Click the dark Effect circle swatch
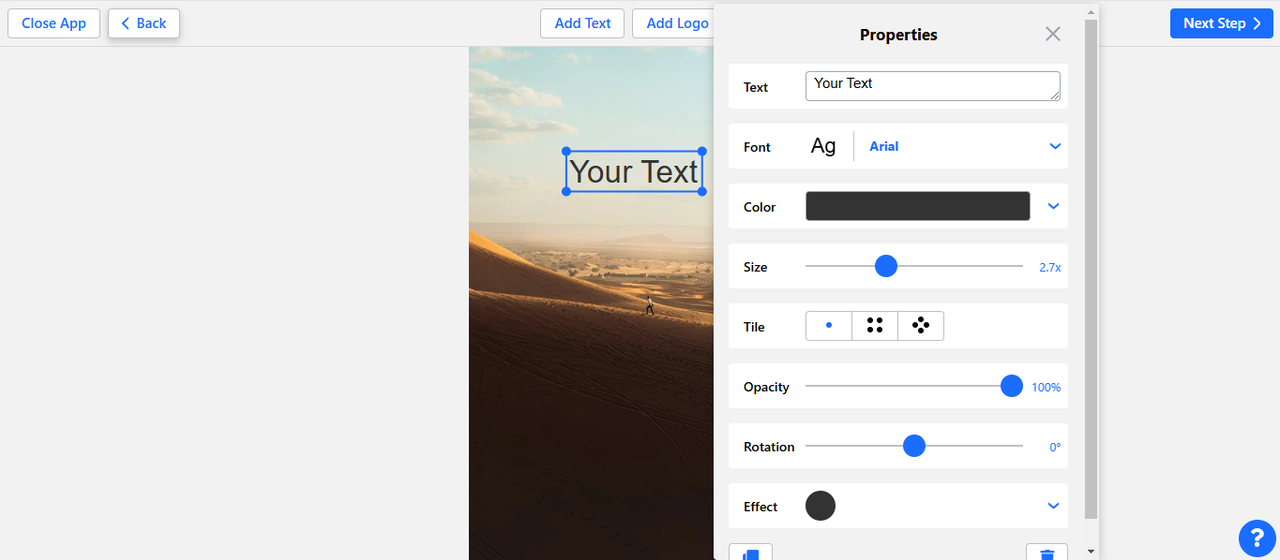Image resolution: width=1280 pixels, height=560 pixels. [x=820, y=506]
